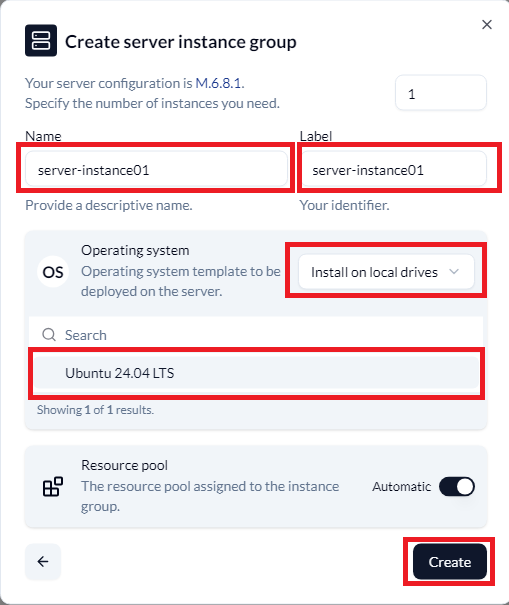Image resolution: width=509 pixels, height=605 pixels.
Task: Toggle the Automatic resource pool switch
Action: coord(457,486)
